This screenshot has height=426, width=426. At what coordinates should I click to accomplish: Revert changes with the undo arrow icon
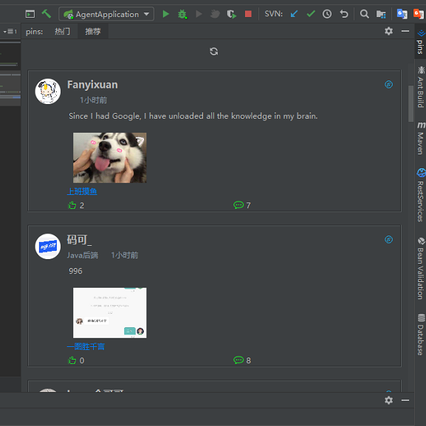(x=344, y=14)
